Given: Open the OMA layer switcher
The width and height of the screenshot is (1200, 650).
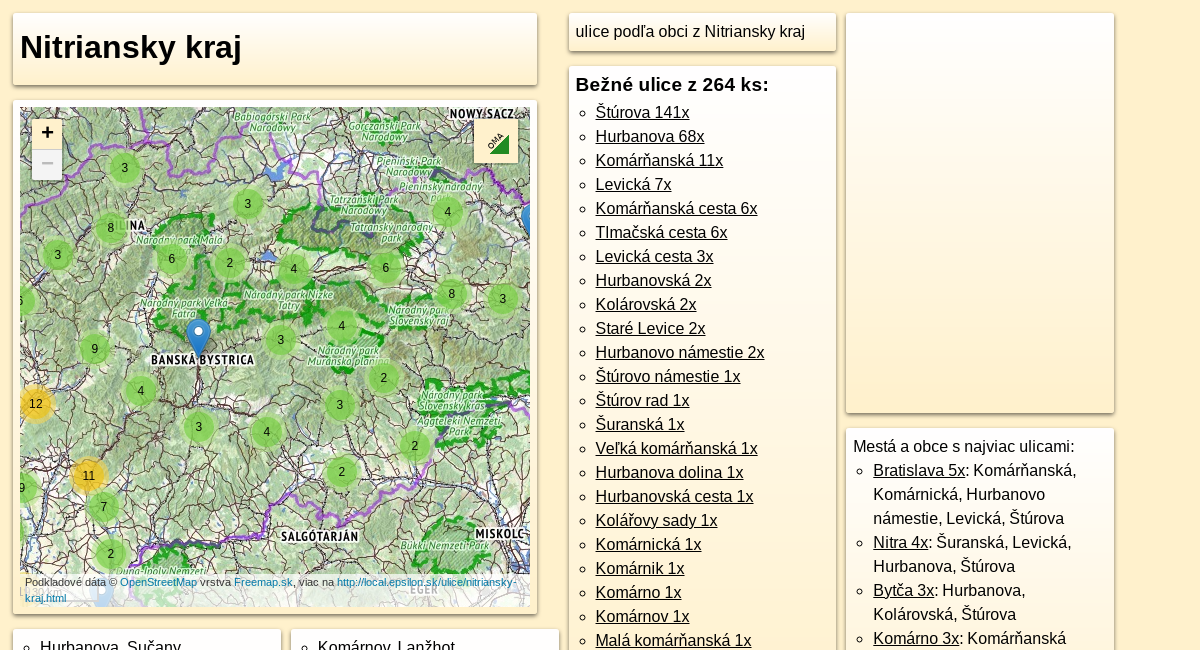Looking at the screenshot, I should 495,142.
